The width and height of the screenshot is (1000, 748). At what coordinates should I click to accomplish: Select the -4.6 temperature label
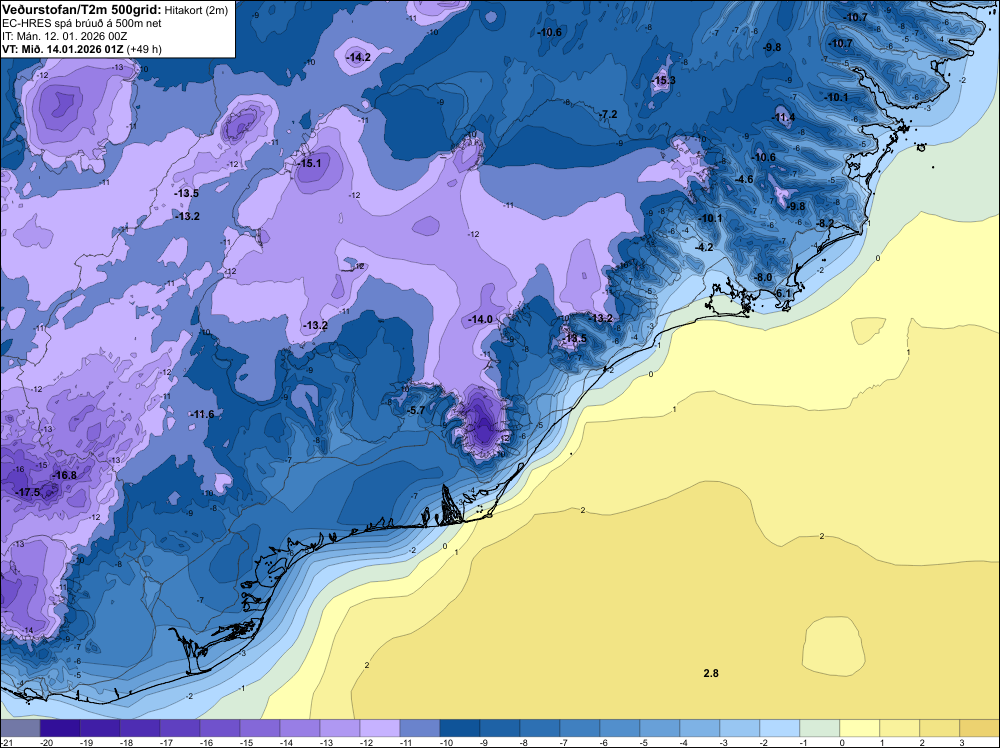744,180
